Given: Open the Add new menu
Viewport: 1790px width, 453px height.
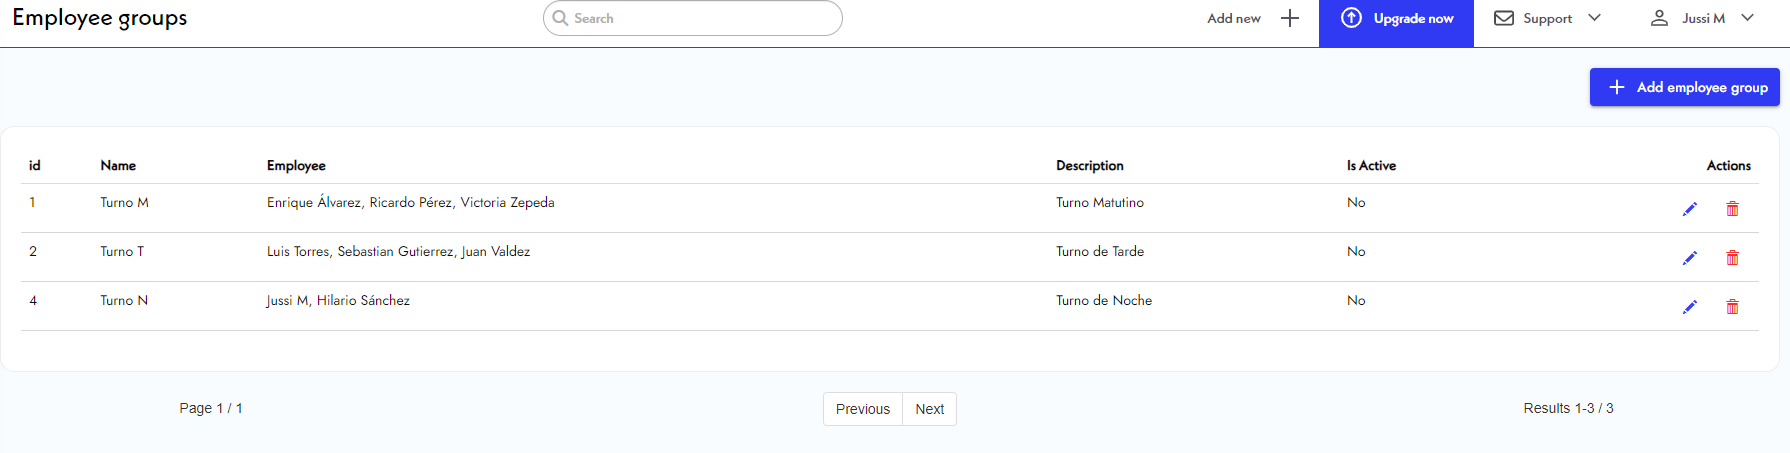Looking at the screenshot, I should pyautogui.click(x=1234, y=18).
